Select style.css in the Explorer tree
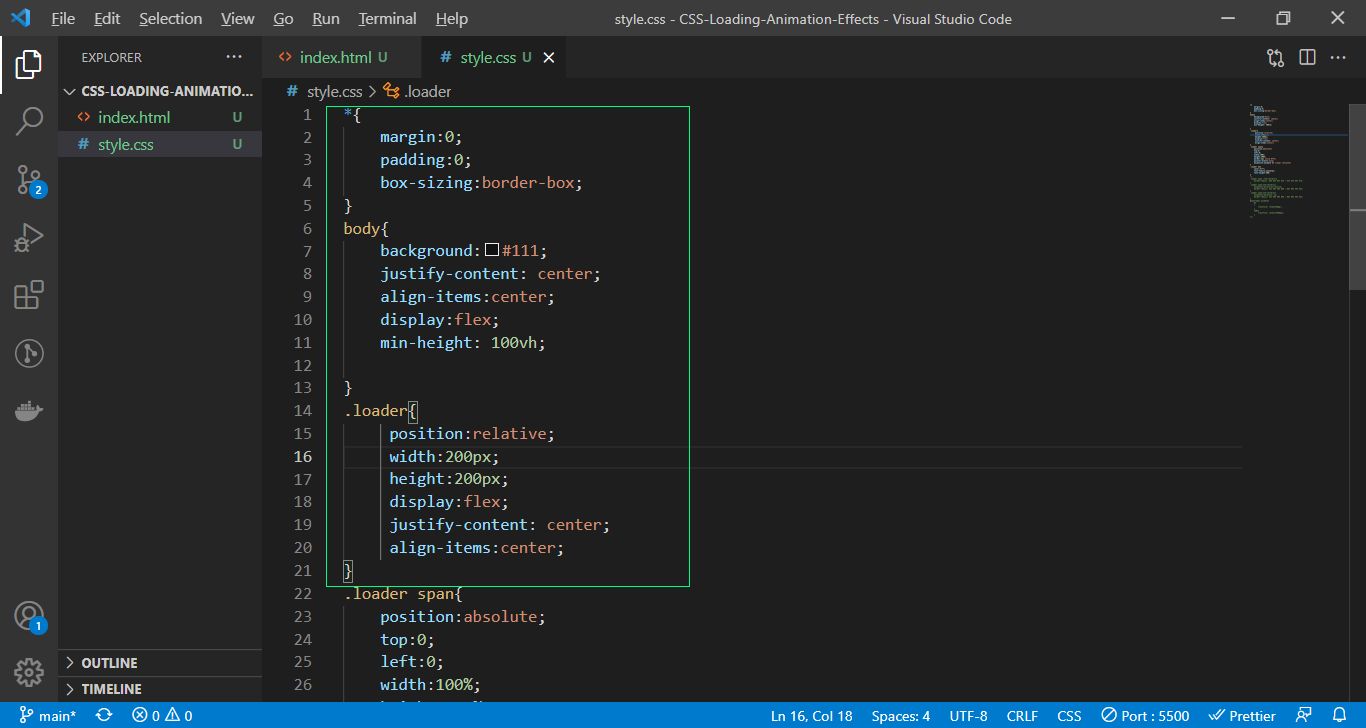 [x=160, y=144]
